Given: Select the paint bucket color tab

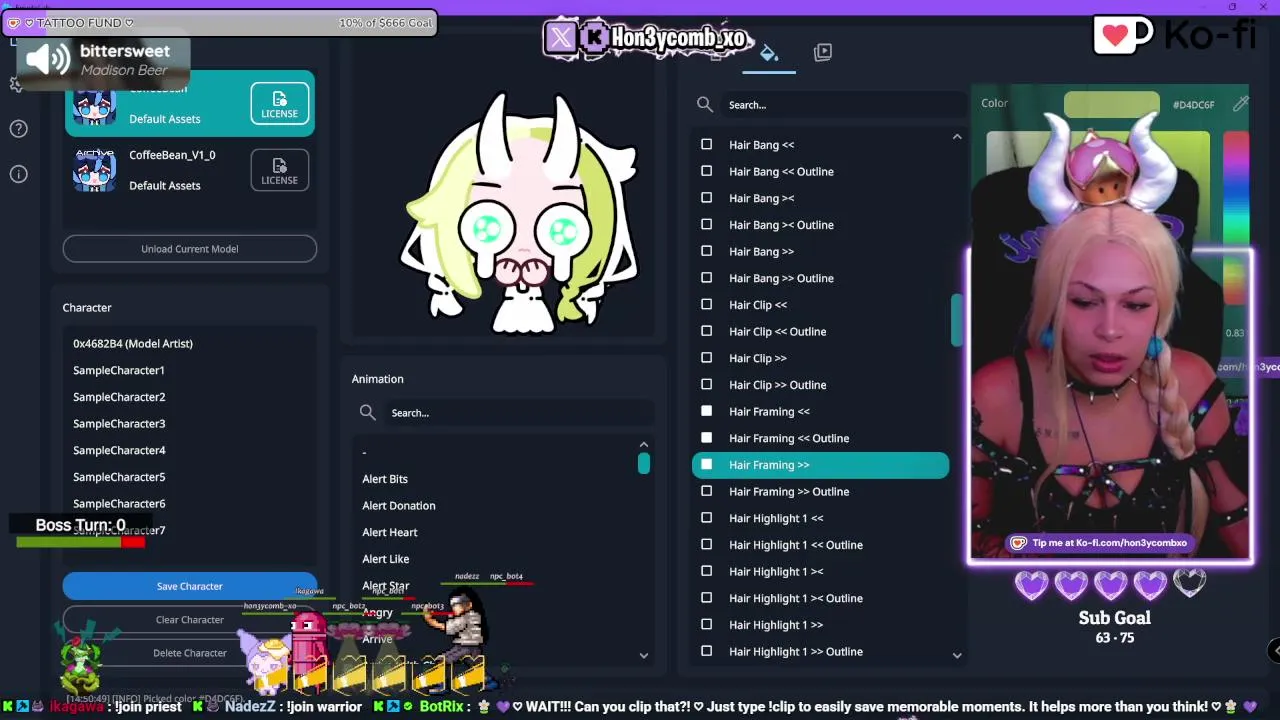Looking at the screenshot, I should (769, 53).
